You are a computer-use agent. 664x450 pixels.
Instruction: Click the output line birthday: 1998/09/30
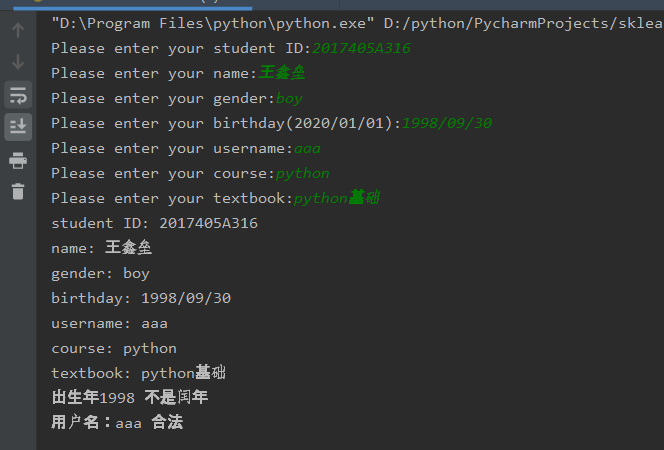pyautogui.click(x=141, y=298)
